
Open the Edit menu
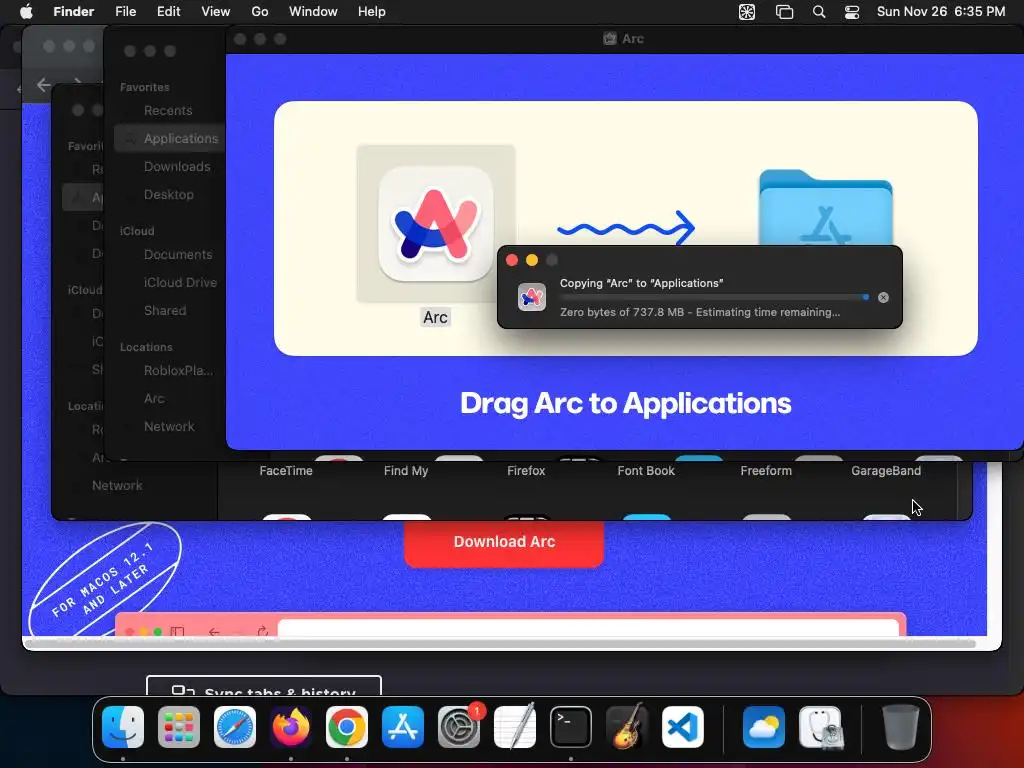point(168,12)
